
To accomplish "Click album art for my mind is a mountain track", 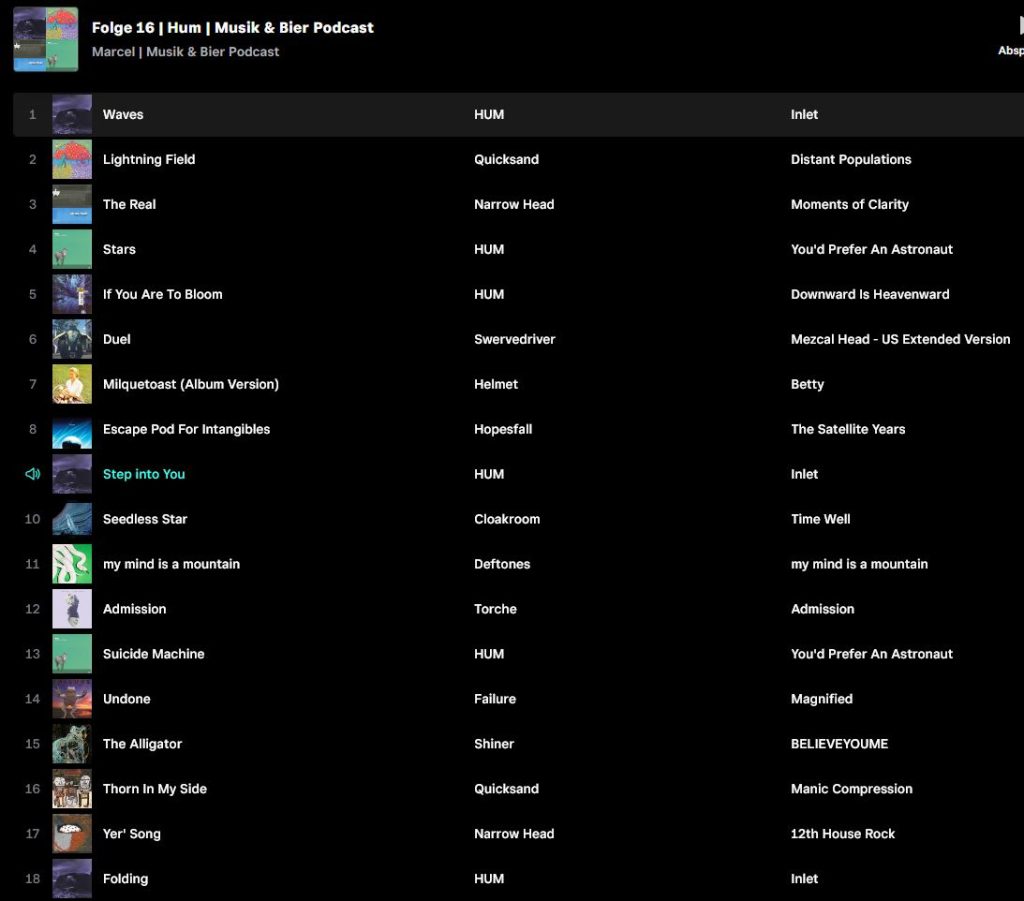I will click(x=72, y=564).
